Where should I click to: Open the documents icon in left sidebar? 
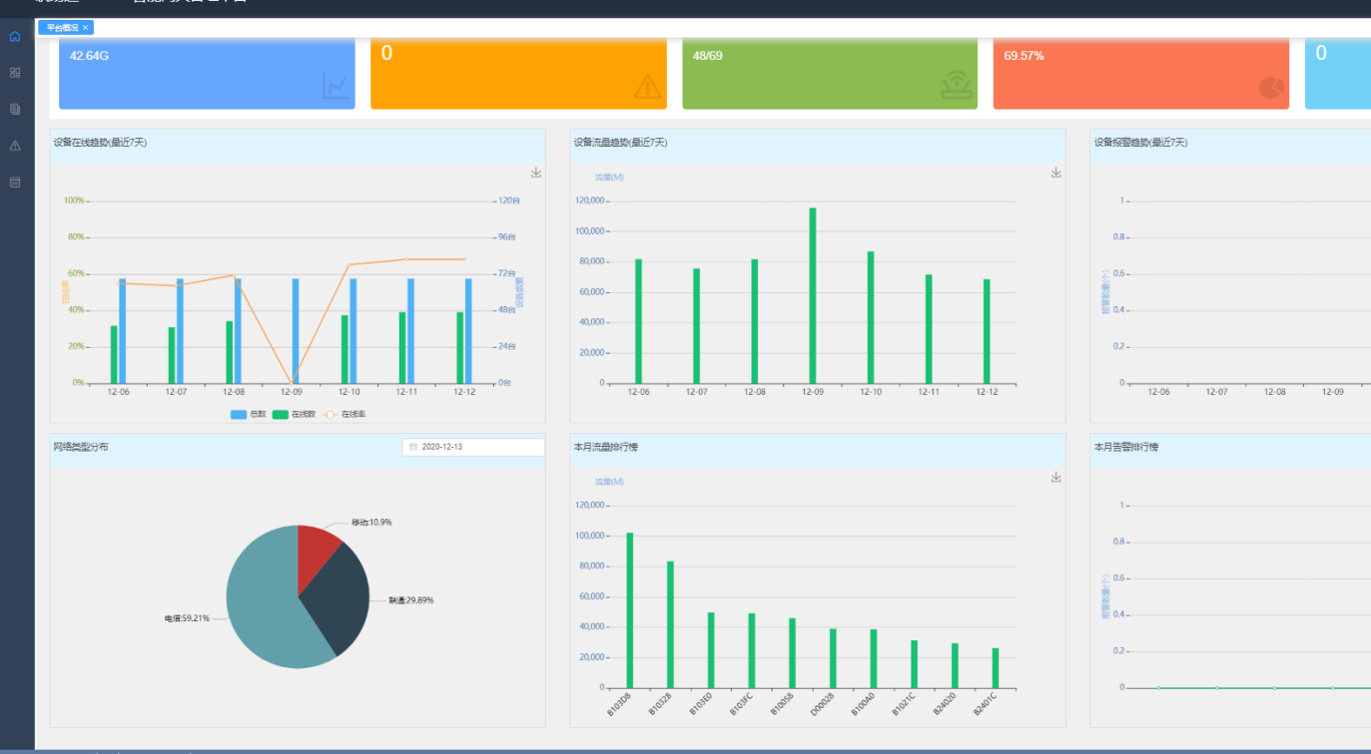(15, 109)
